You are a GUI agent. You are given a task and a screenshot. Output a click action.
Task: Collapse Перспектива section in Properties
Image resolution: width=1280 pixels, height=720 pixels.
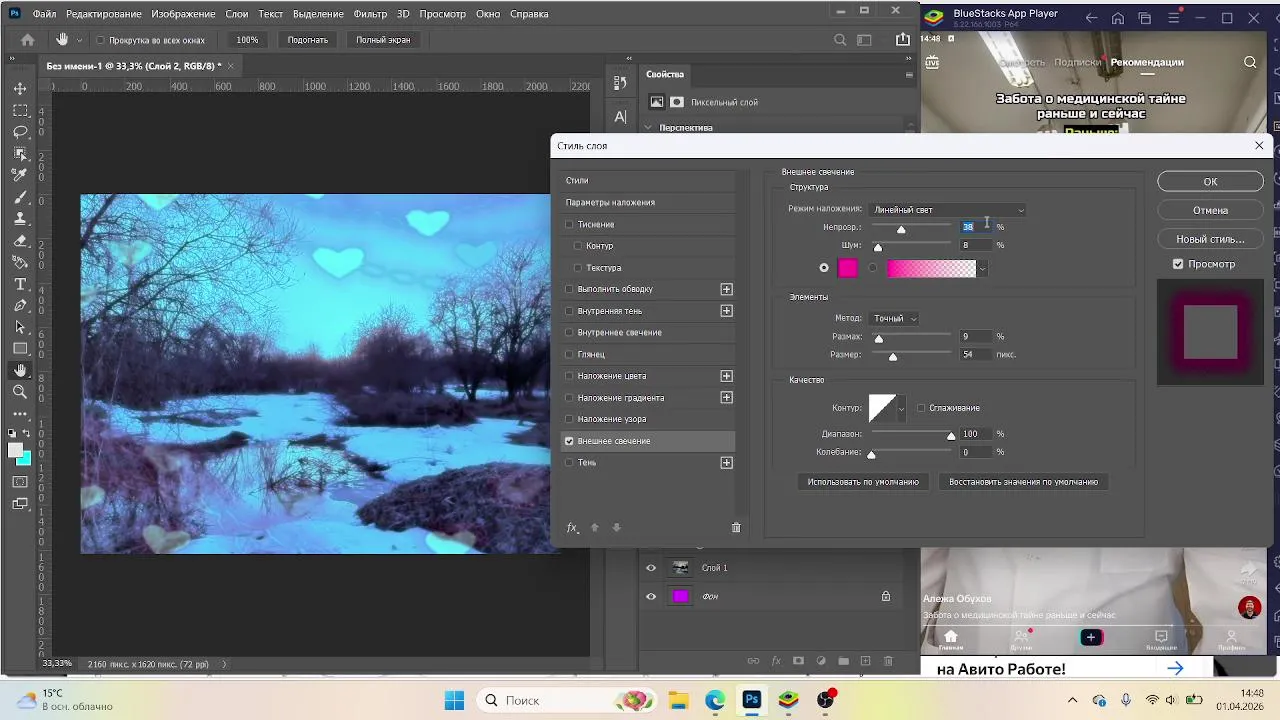pos(648,128)
